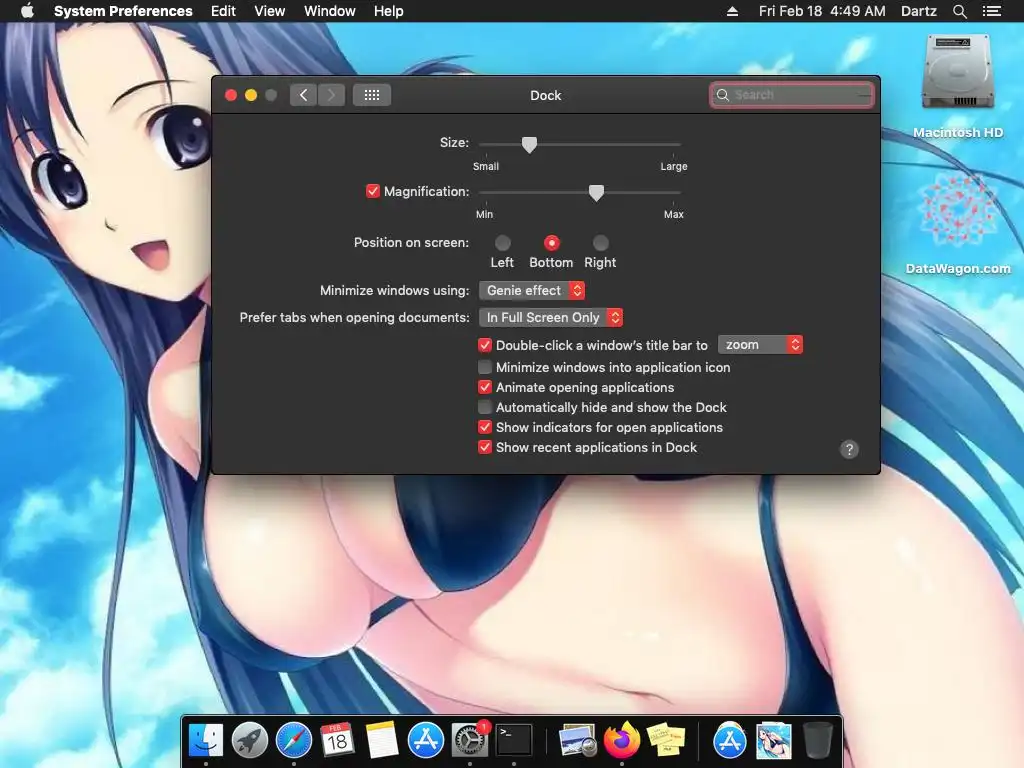Open Macintosh HD desktop drive
Image resolution: width=1024 pixels, height=768 pixels.
coord(957,86)
